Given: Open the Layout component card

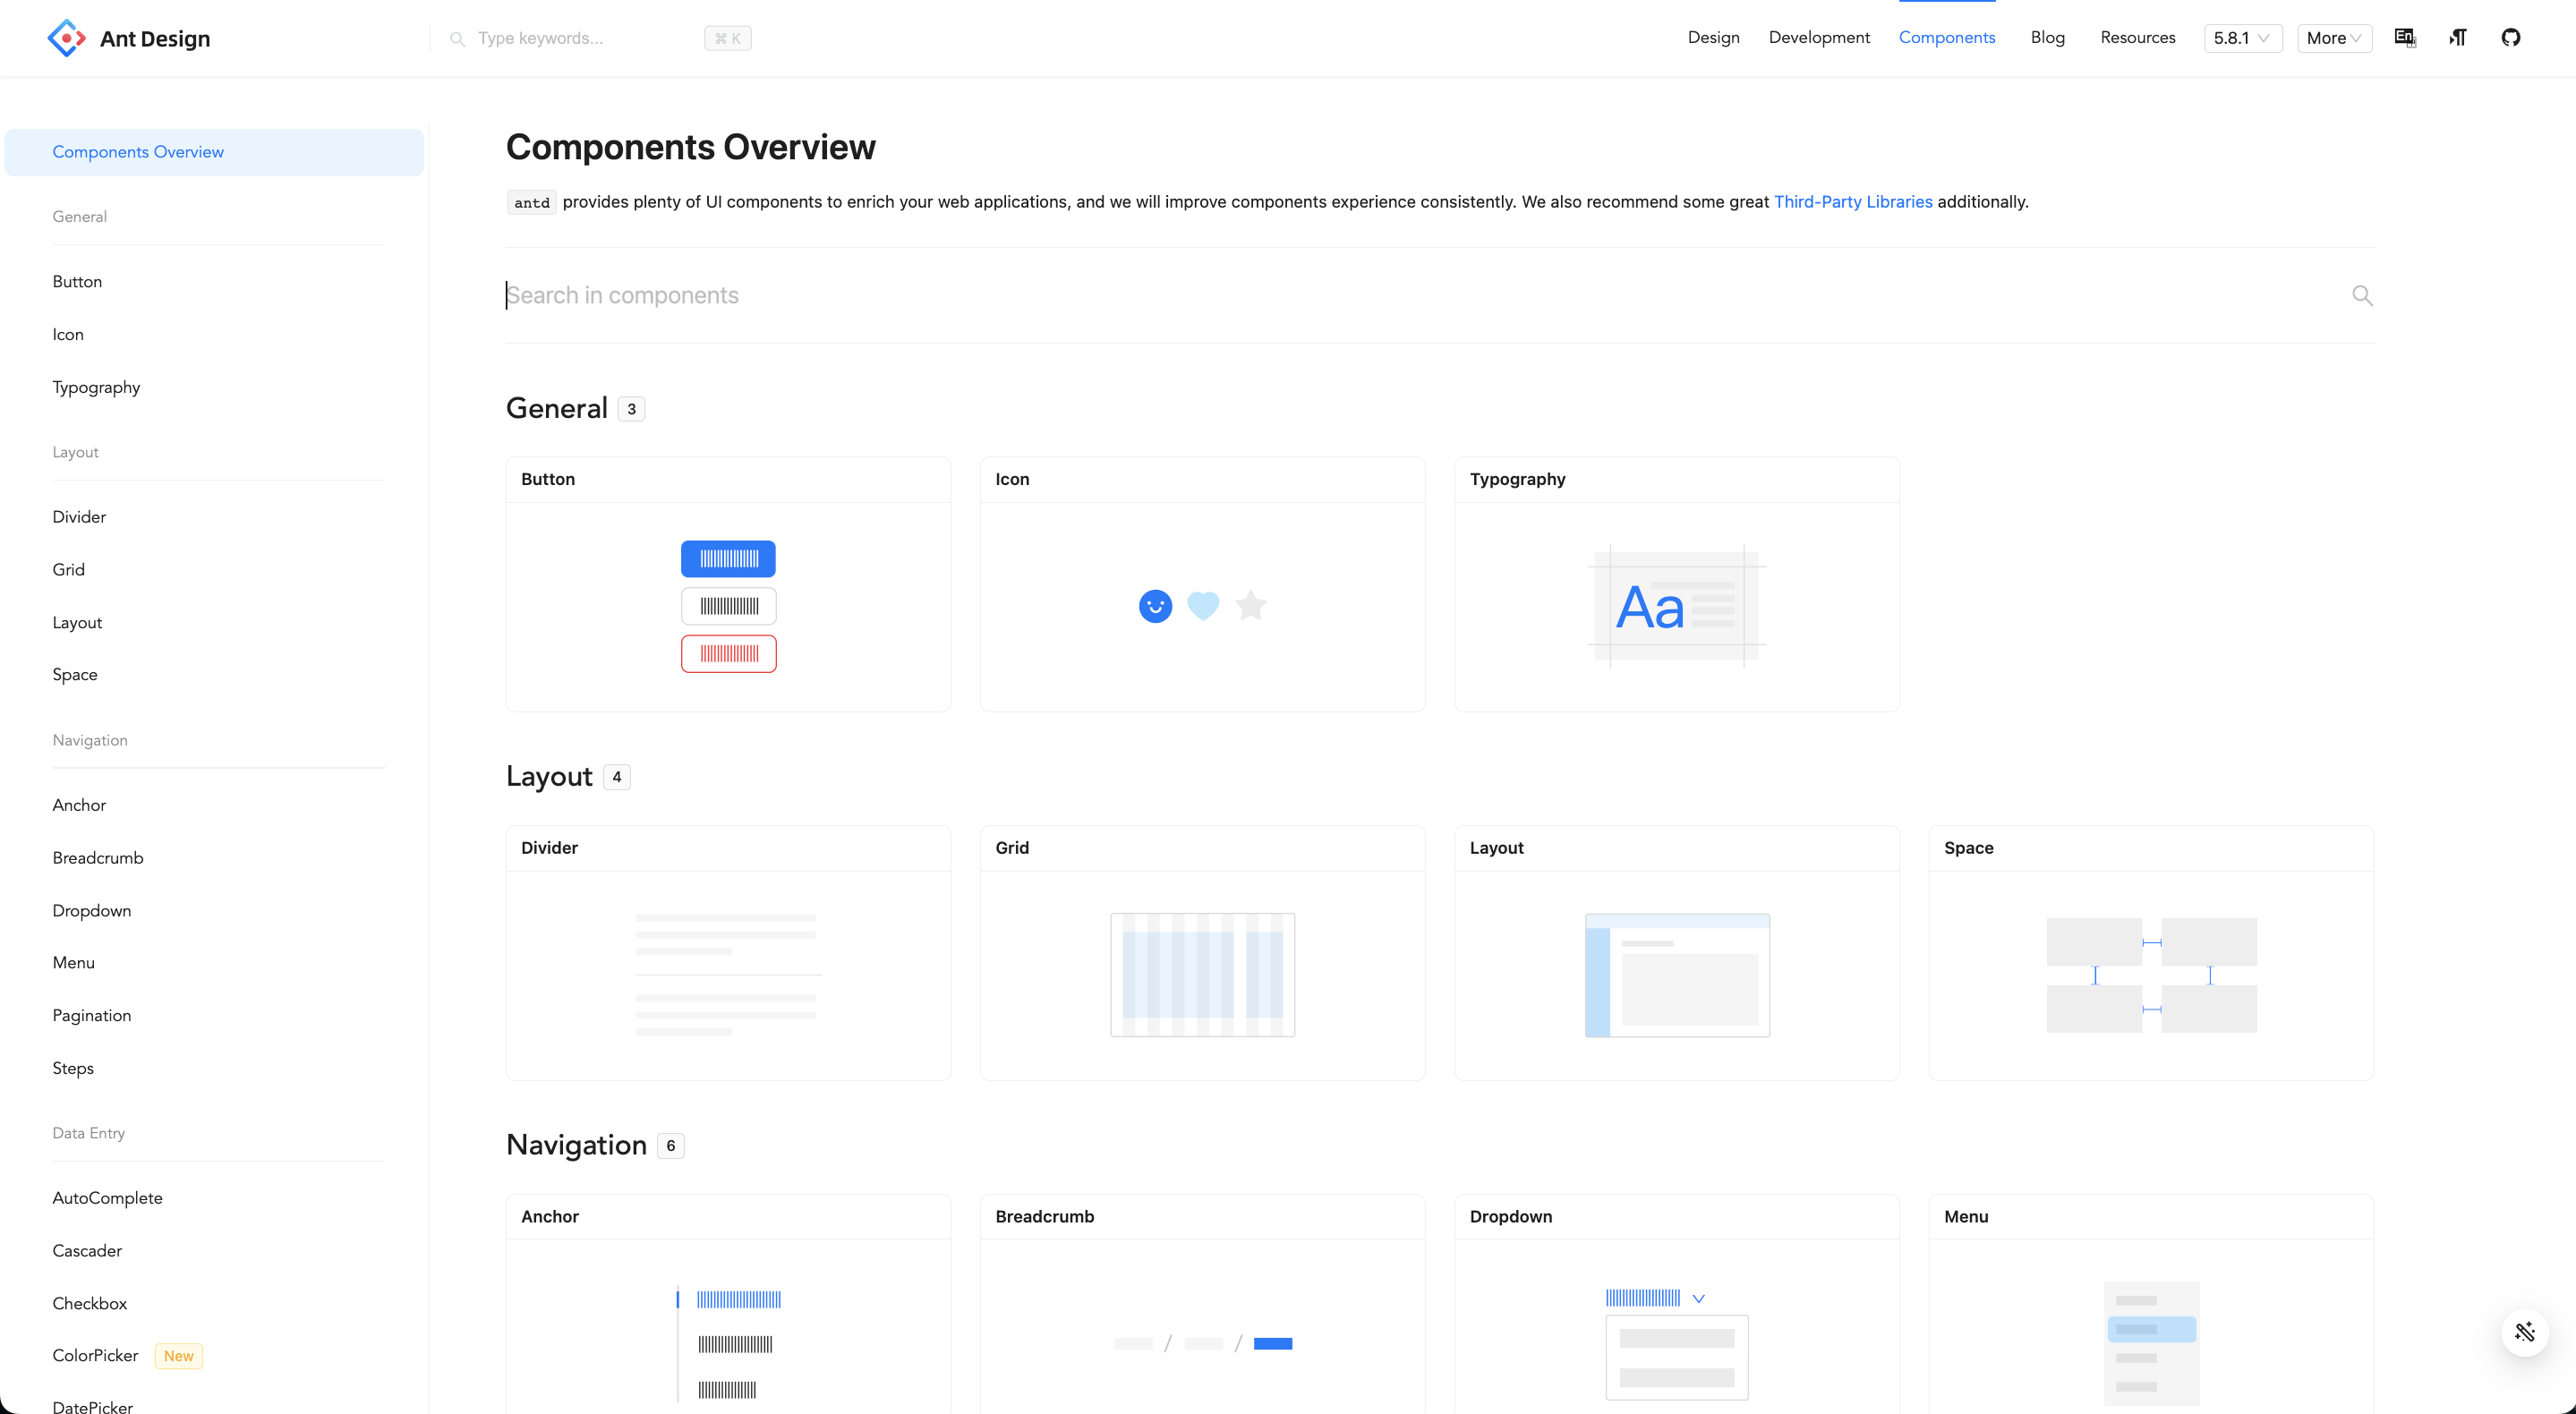Looking at the screenshot, I should tap(1677, 953).
